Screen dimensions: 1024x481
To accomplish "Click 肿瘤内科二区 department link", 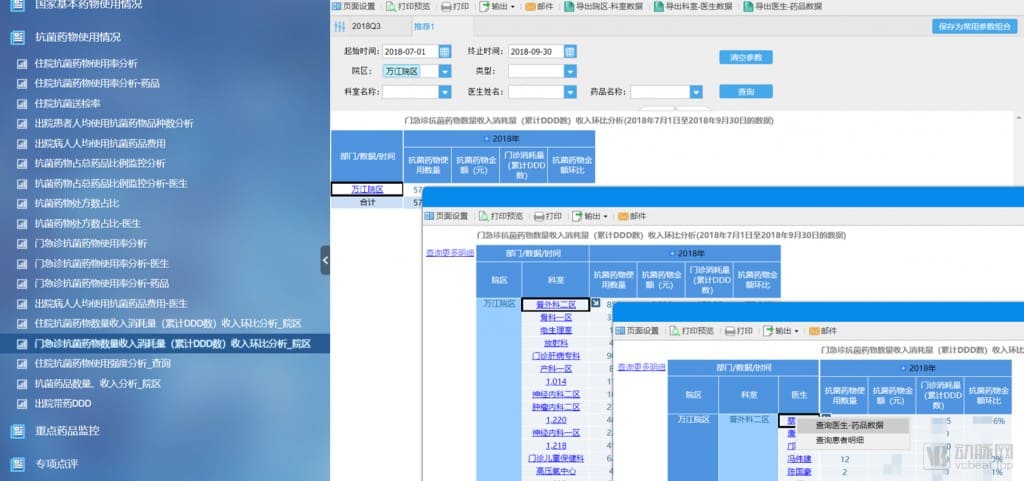I will [x=556, y=407].
